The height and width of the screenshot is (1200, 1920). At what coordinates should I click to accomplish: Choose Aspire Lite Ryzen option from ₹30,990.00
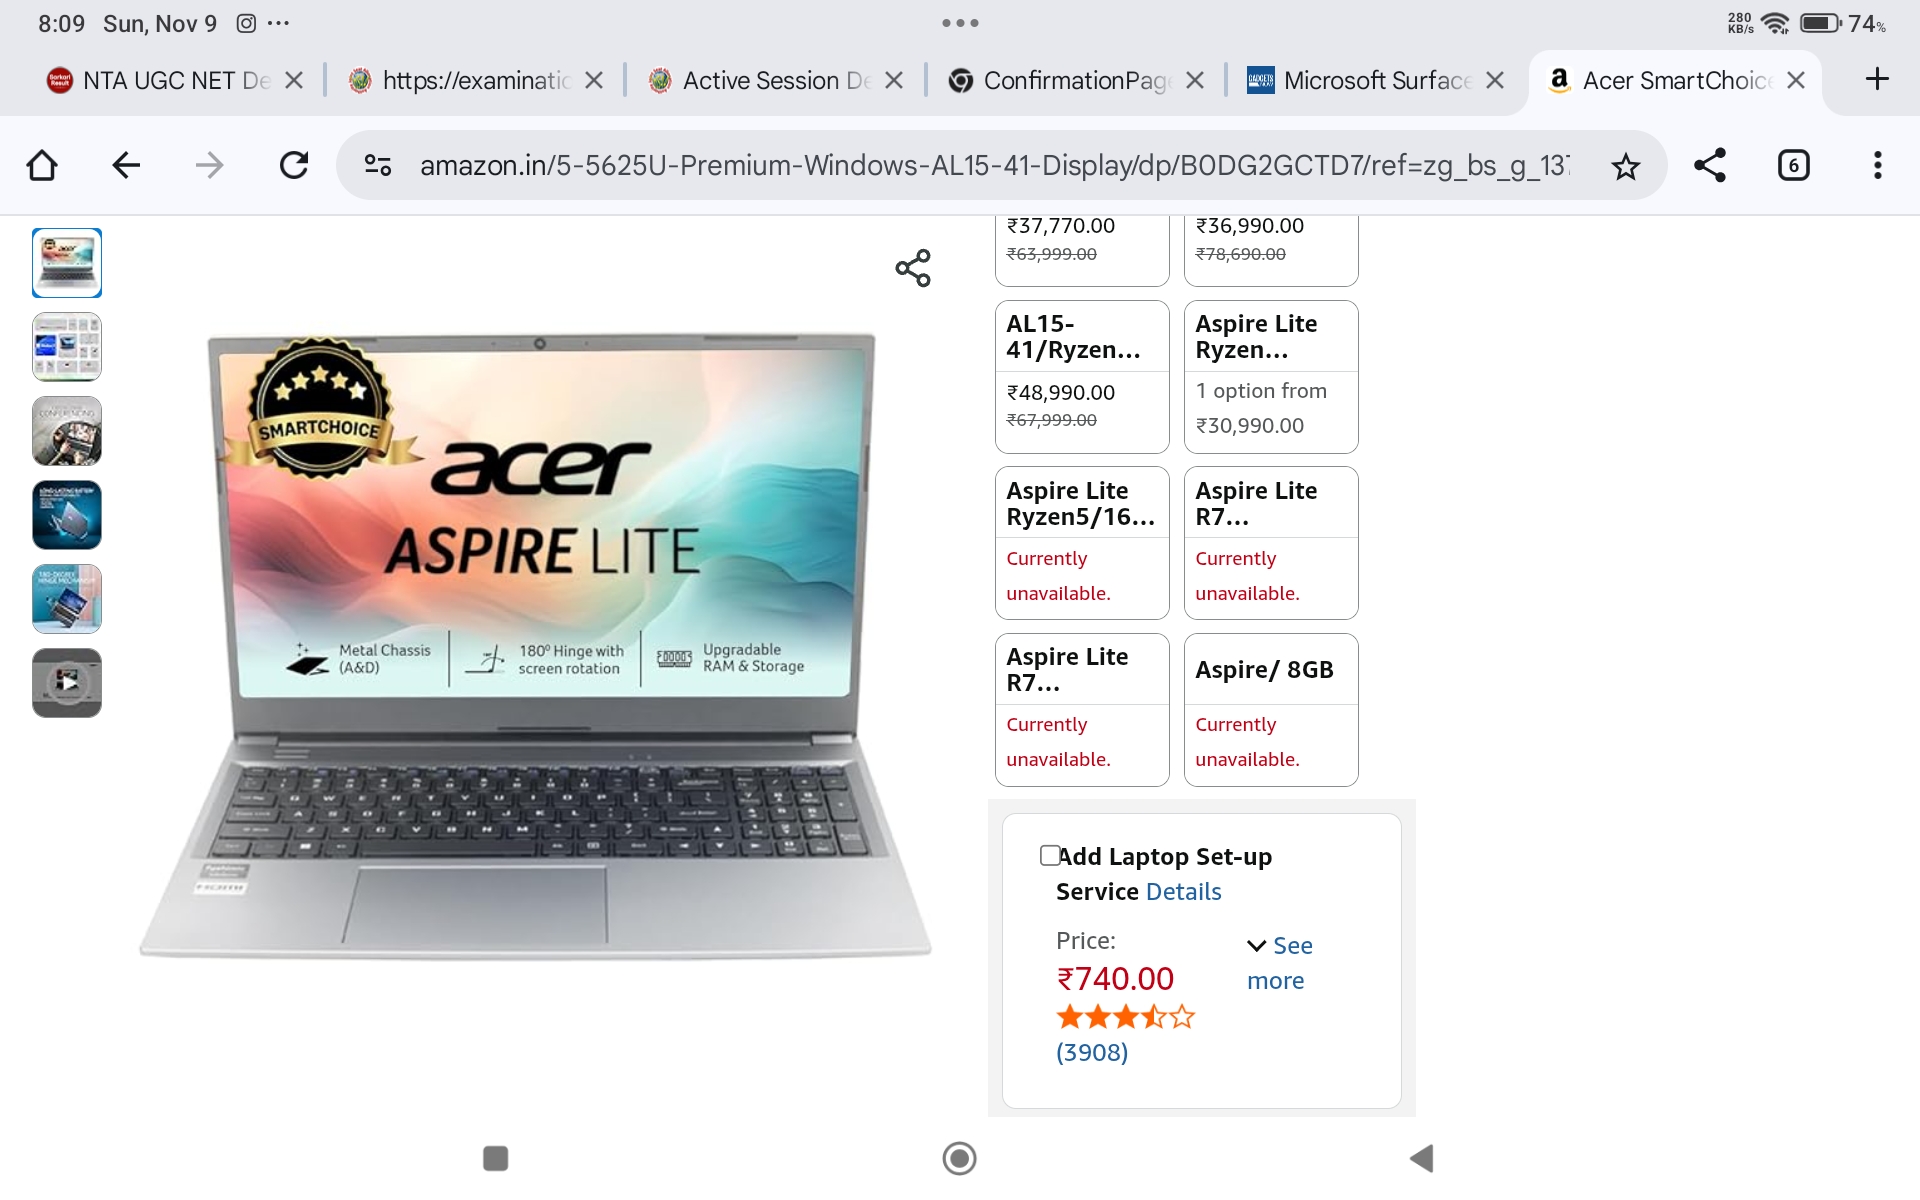1271,377
